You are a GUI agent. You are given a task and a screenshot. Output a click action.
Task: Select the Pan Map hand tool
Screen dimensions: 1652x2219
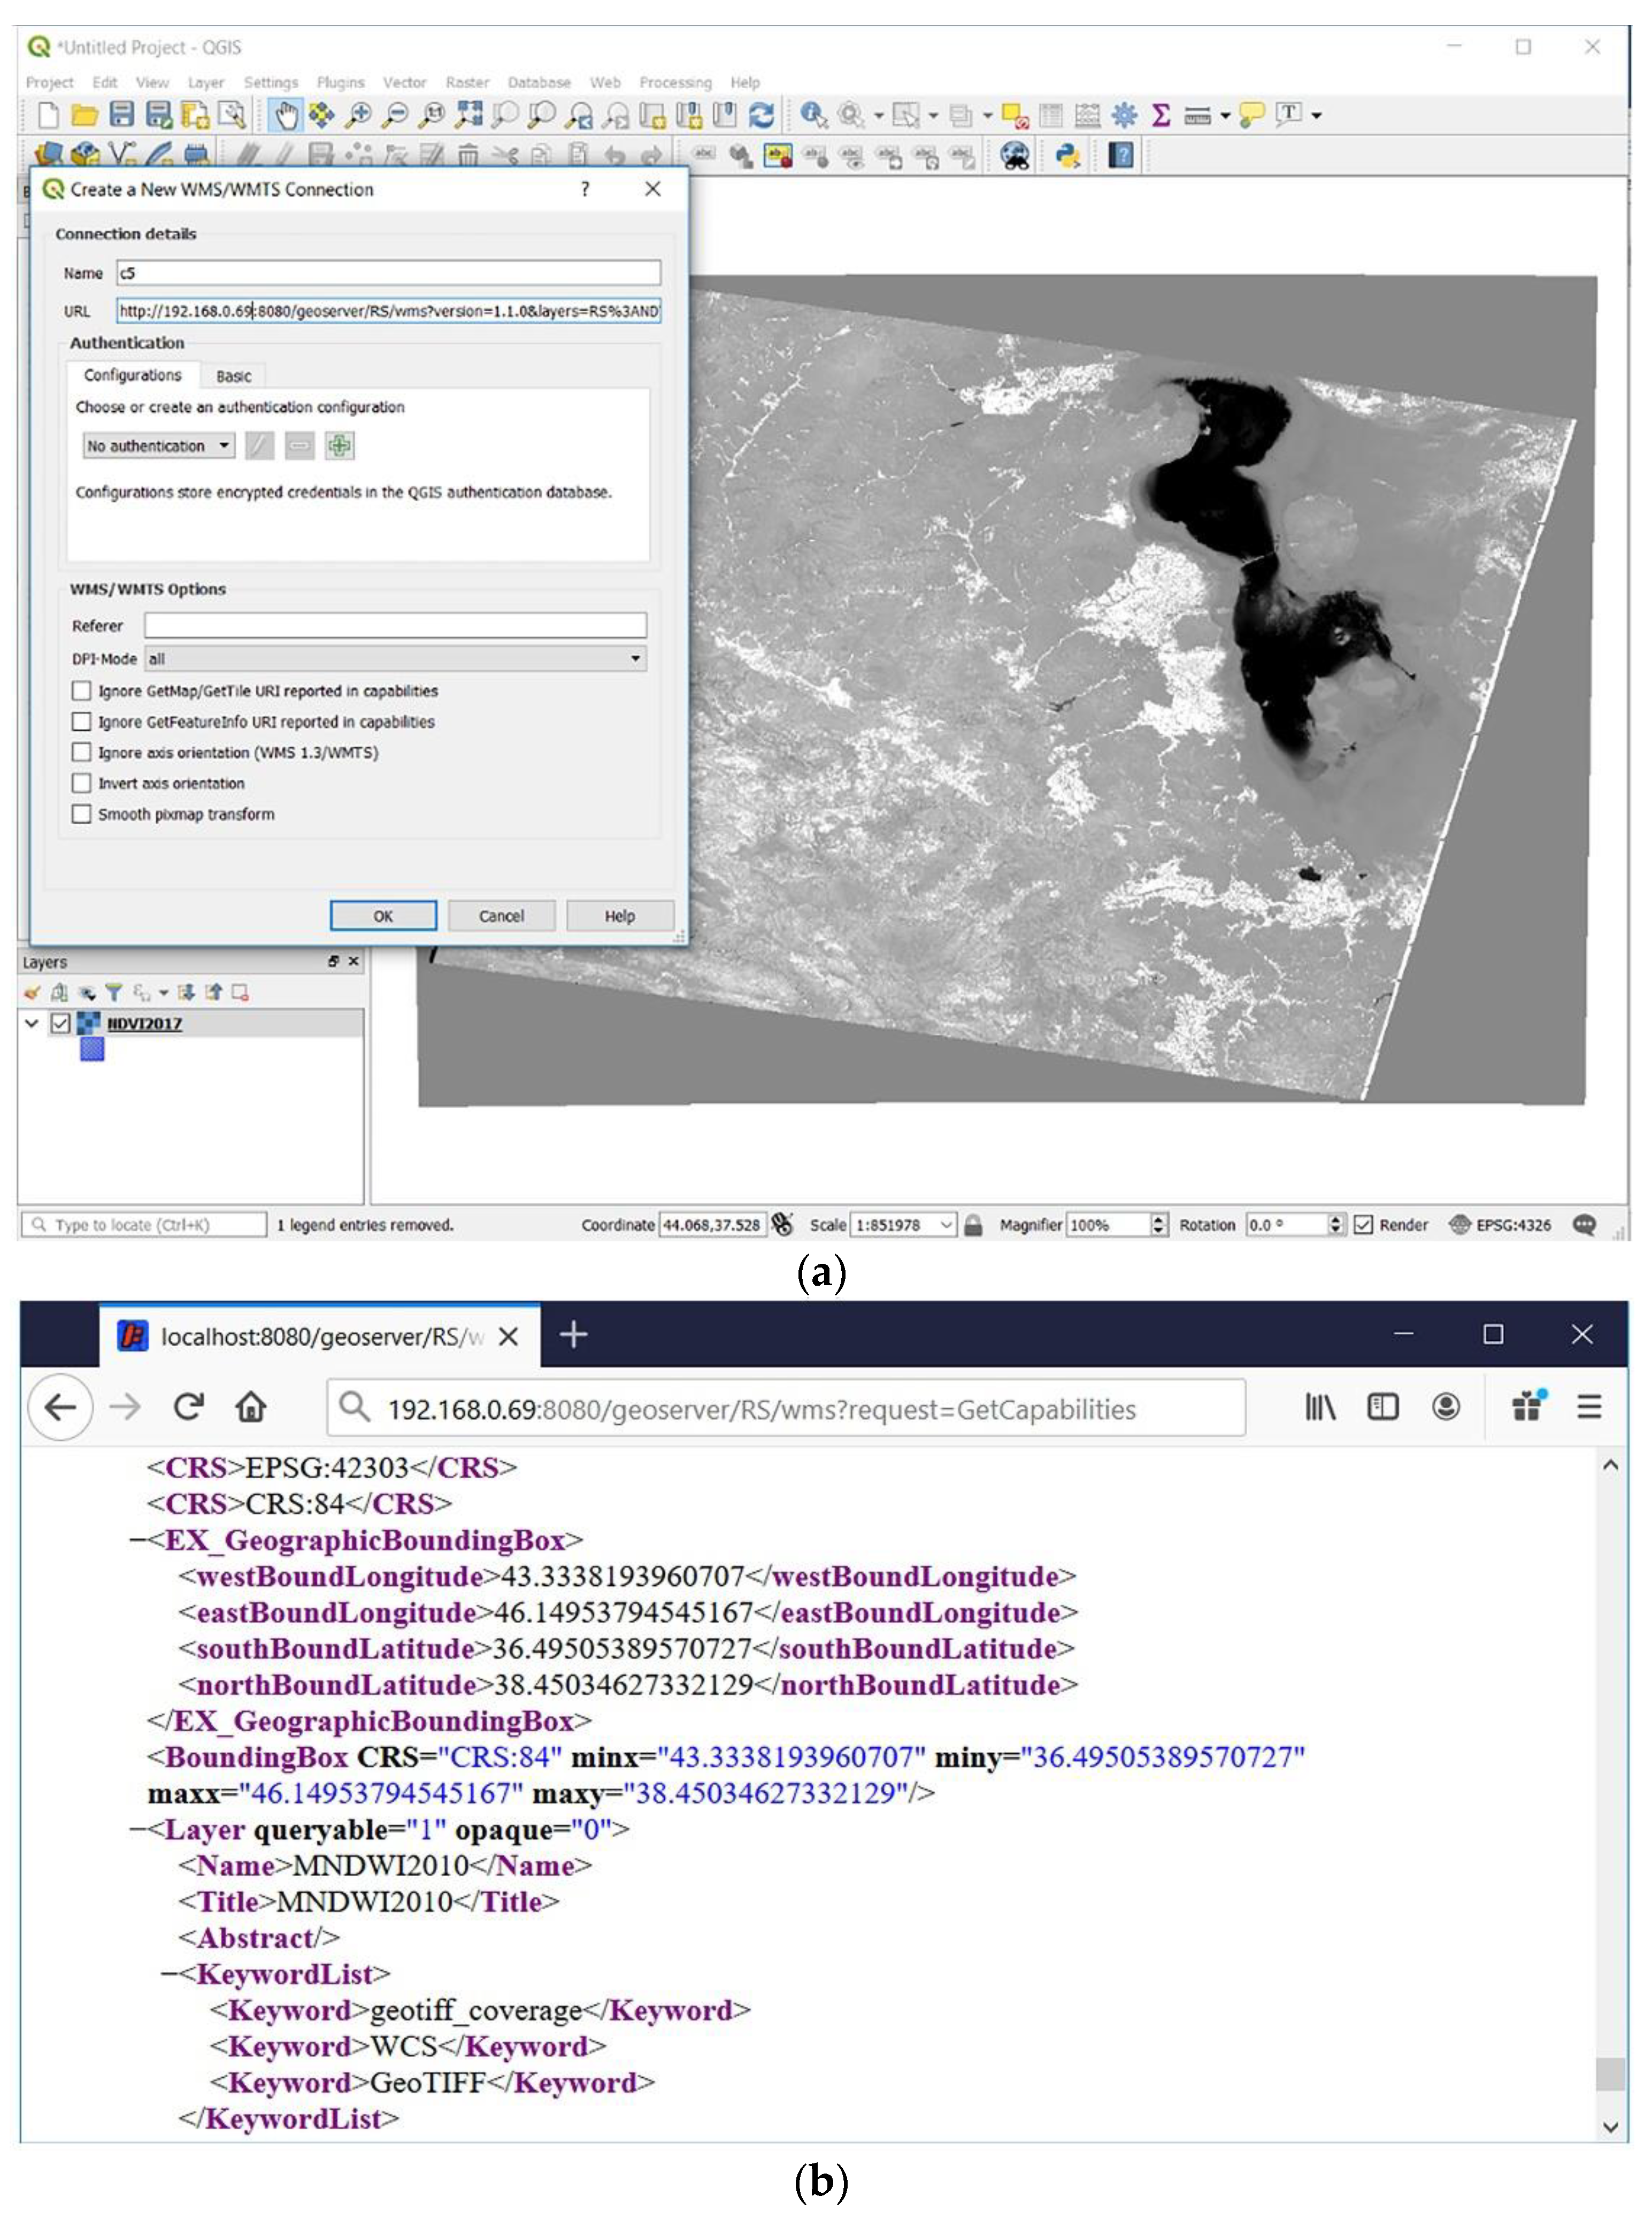click(x=286, y=116)
